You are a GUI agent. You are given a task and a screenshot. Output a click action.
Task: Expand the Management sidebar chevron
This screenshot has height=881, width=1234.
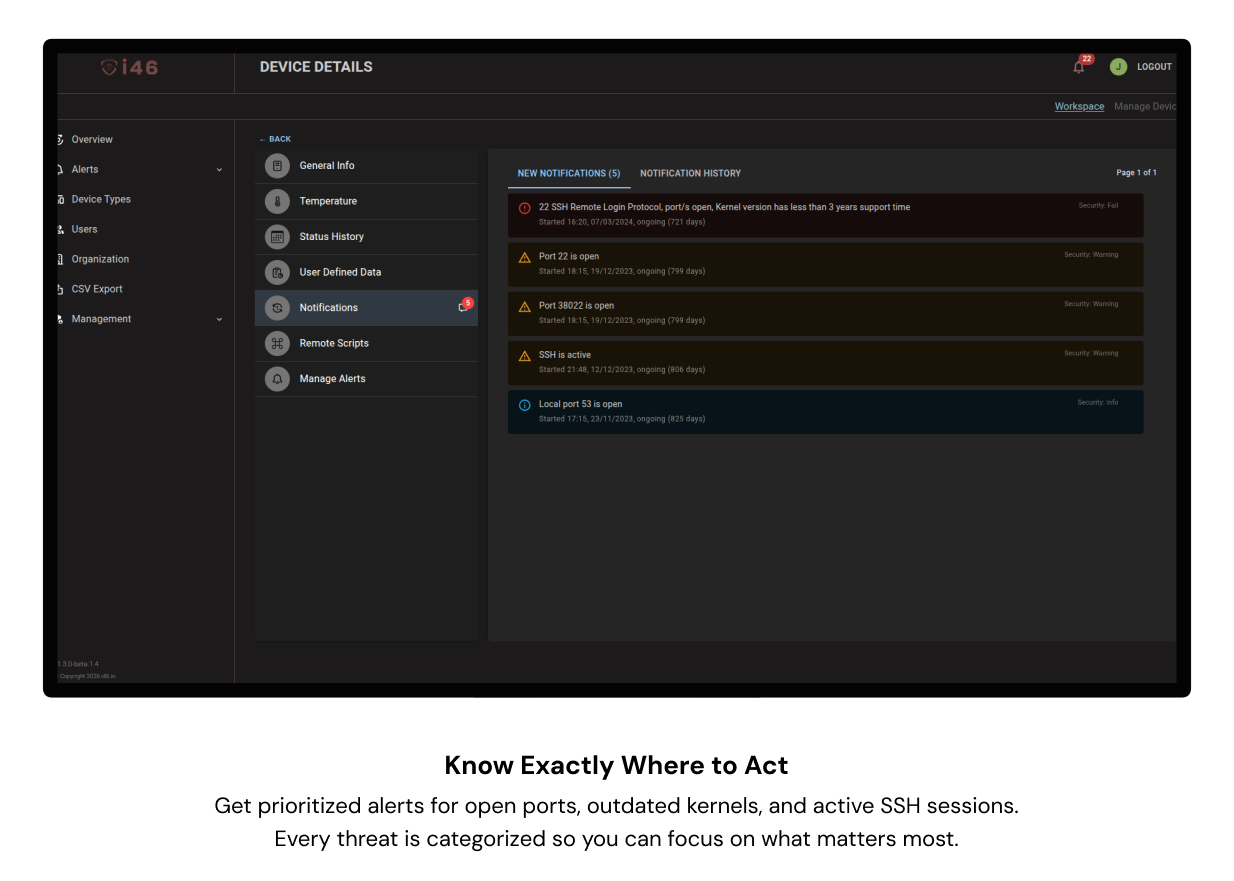click(x=219, y=320)
